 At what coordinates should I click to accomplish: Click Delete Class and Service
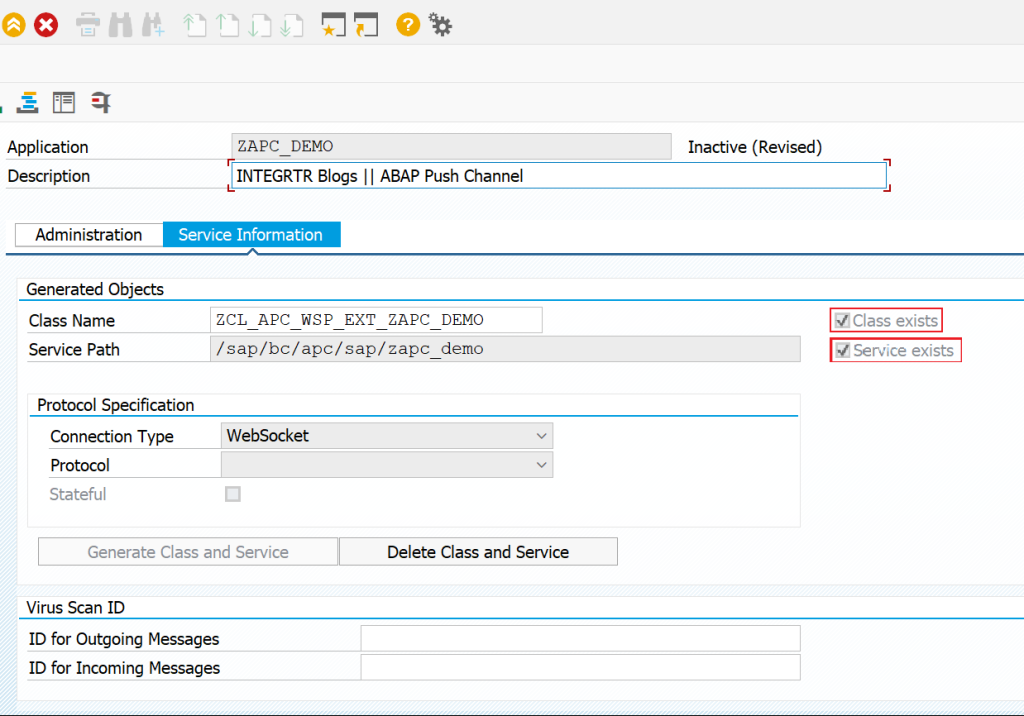point(478,551)
